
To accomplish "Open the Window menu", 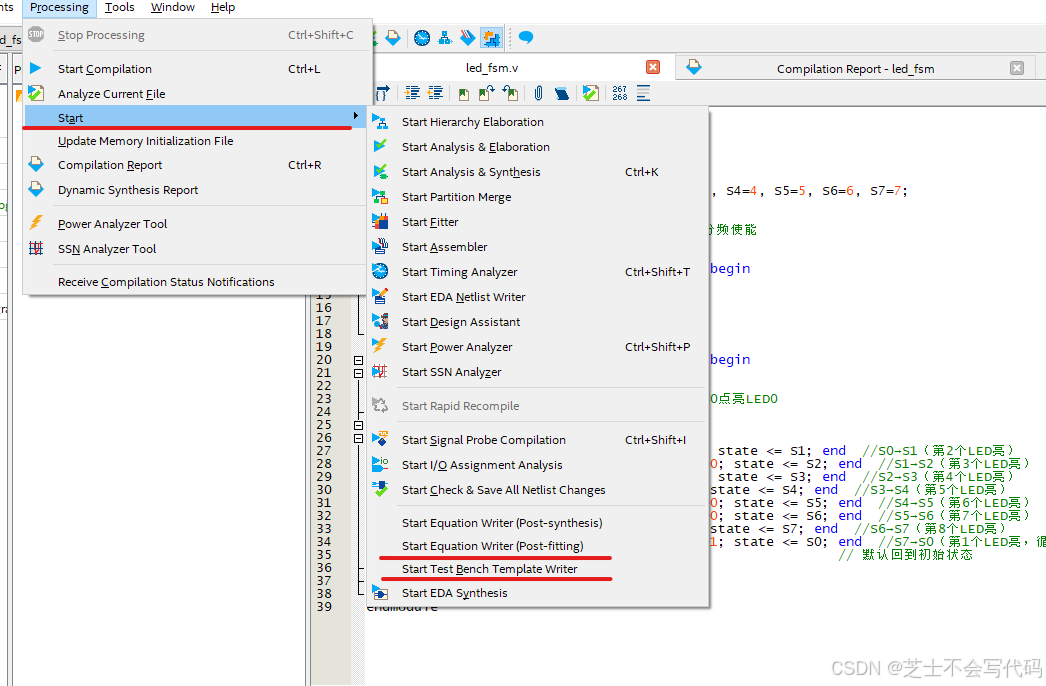I will pos(173,7).
